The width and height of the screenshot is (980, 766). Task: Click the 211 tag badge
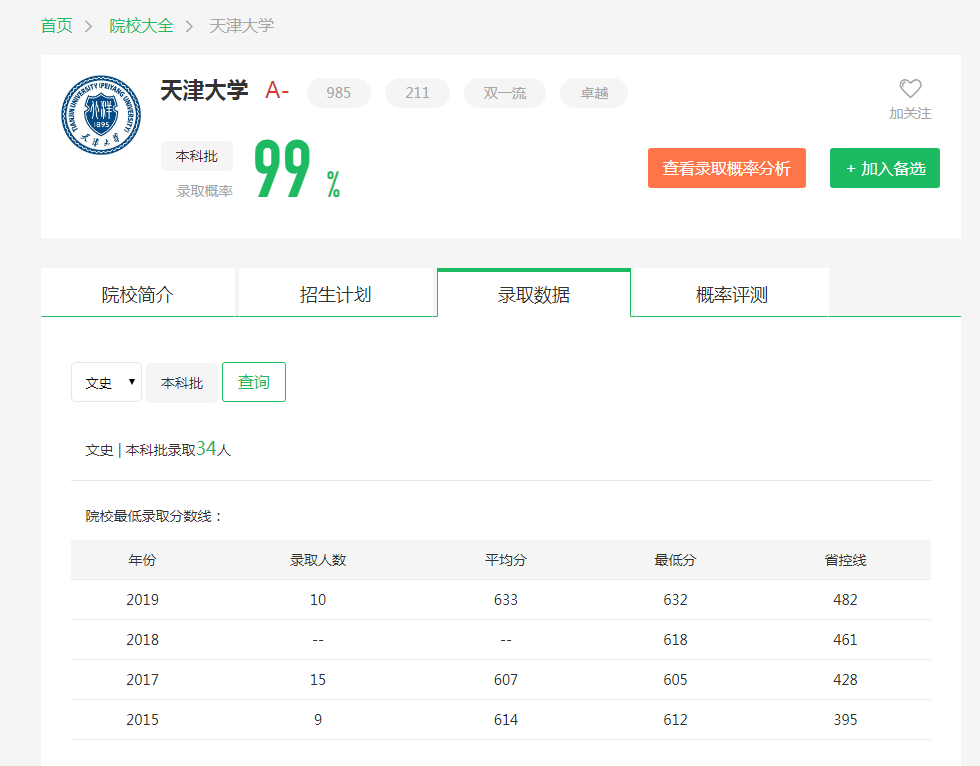[418, 93]
